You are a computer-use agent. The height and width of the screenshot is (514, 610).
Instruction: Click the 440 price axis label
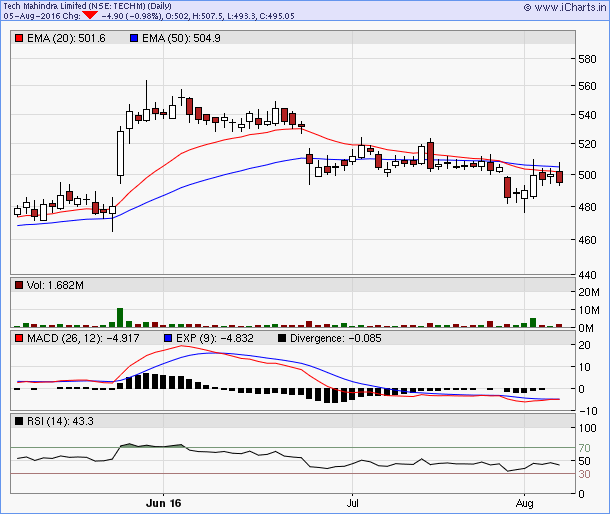click(587, 275)
